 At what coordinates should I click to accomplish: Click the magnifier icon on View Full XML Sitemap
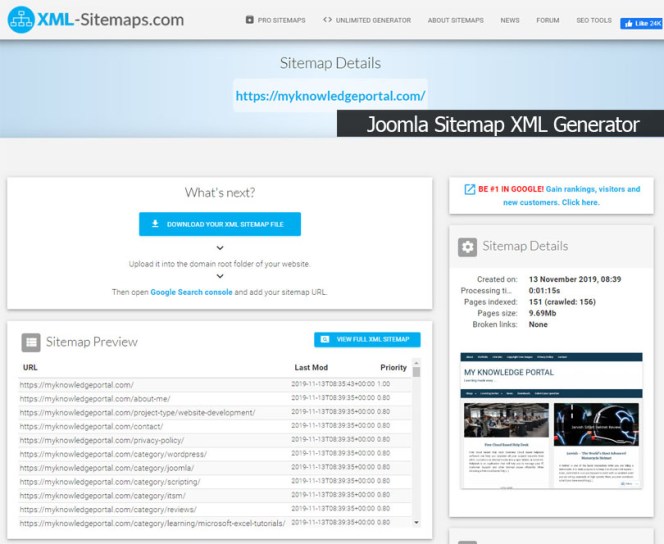coord(325,340)
